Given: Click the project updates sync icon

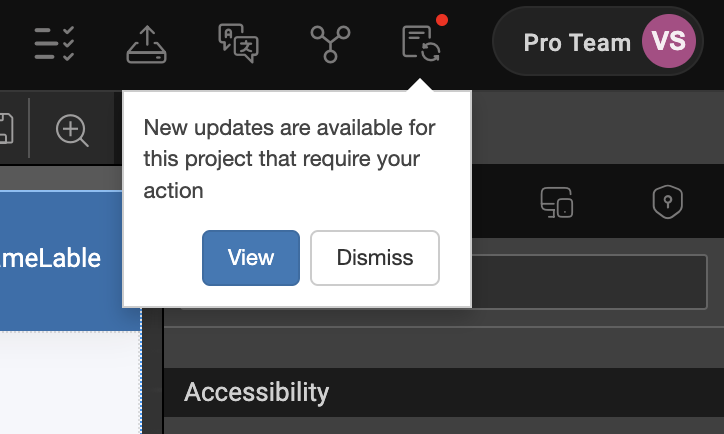Looking at the screenshot, I should click(421, 43).
